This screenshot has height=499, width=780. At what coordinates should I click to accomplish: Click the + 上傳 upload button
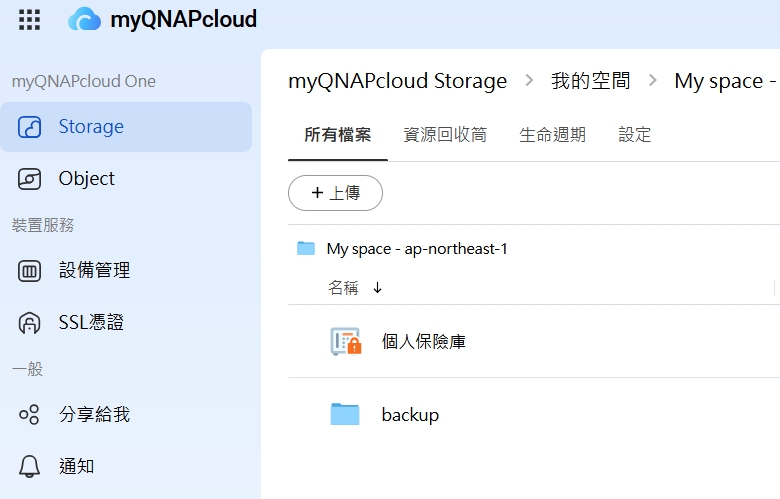coord(335,193)
